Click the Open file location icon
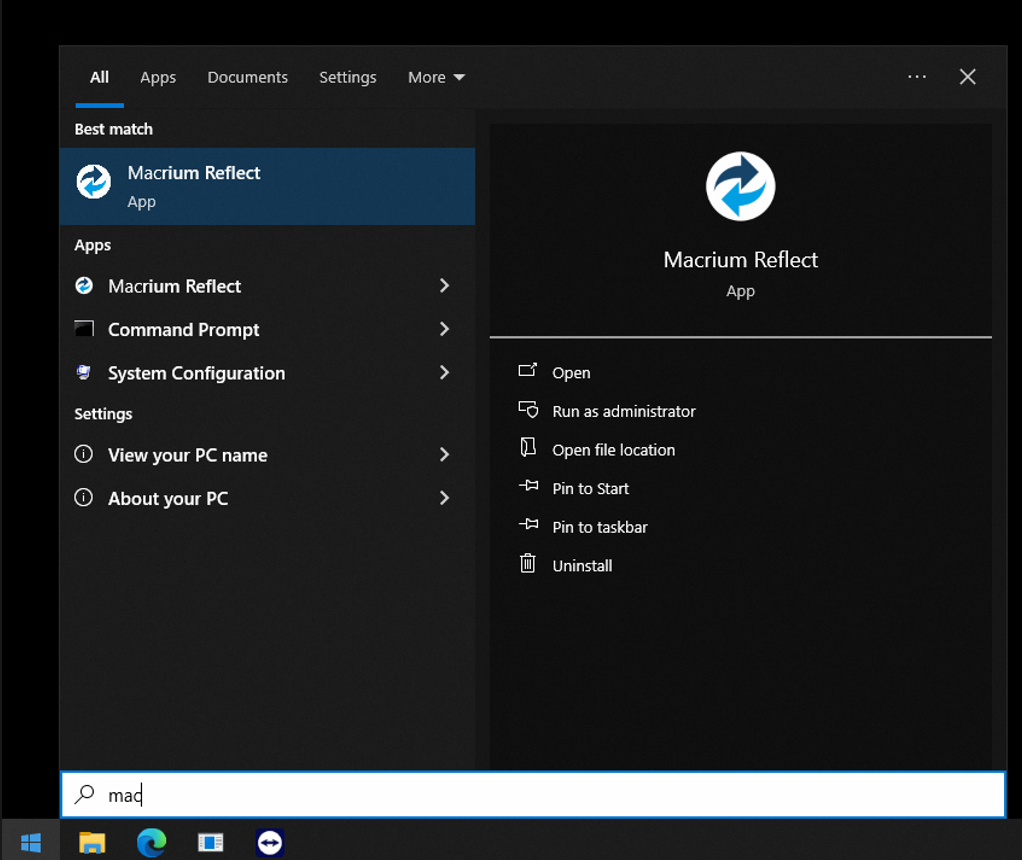 (x=528, y=449)
